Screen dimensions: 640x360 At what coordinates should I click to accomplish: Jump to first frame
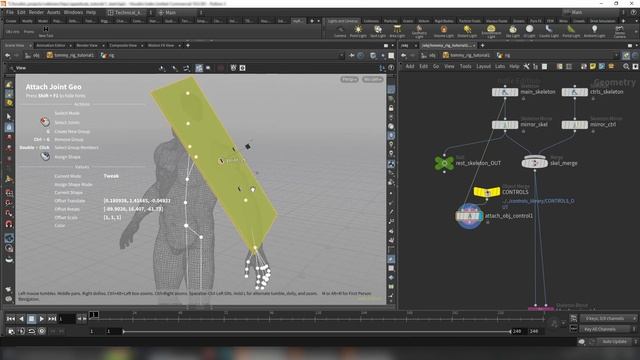(x=11, y=319)
